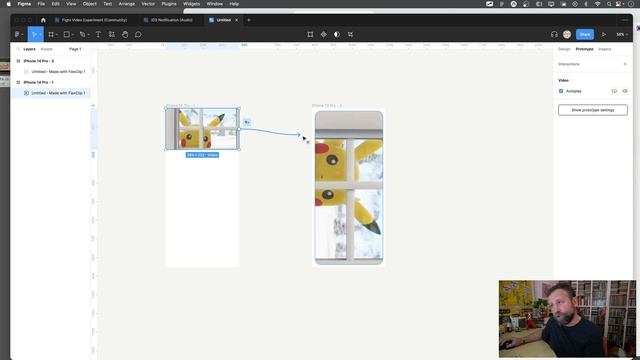Open the Widgets menu
Image resolution: width=640 pixels, height=360 pixels.
point(191,4)
